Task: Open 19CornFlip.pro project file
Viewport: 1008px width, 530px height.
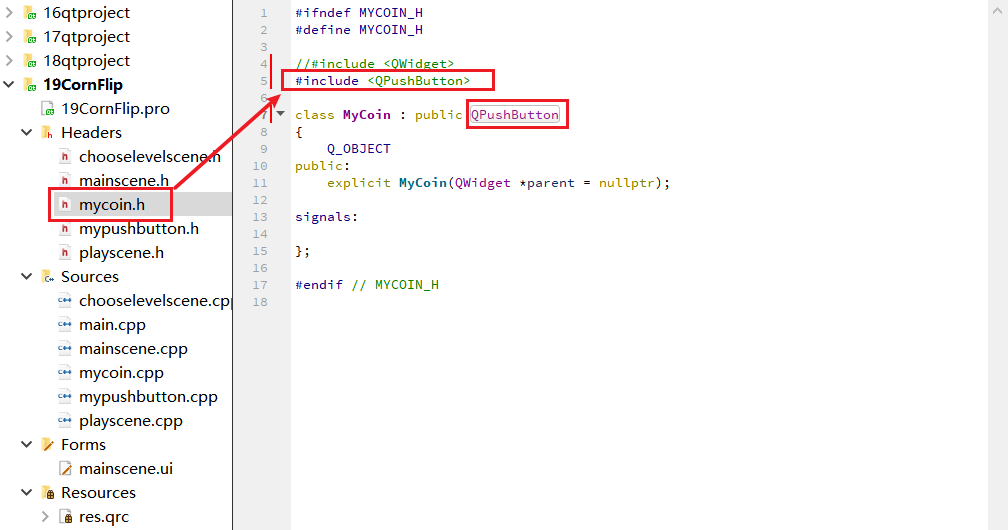Action: click(115, 109)
